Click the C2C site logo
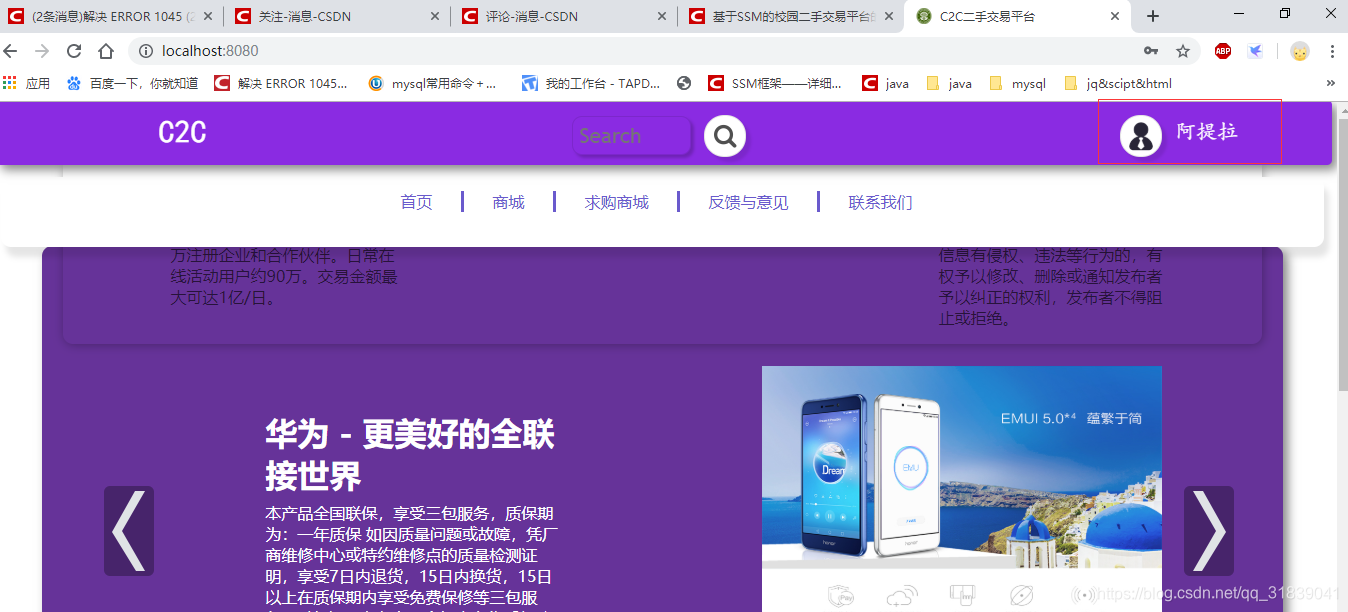This screenshot has width=1348, height=612. point(183,133)
